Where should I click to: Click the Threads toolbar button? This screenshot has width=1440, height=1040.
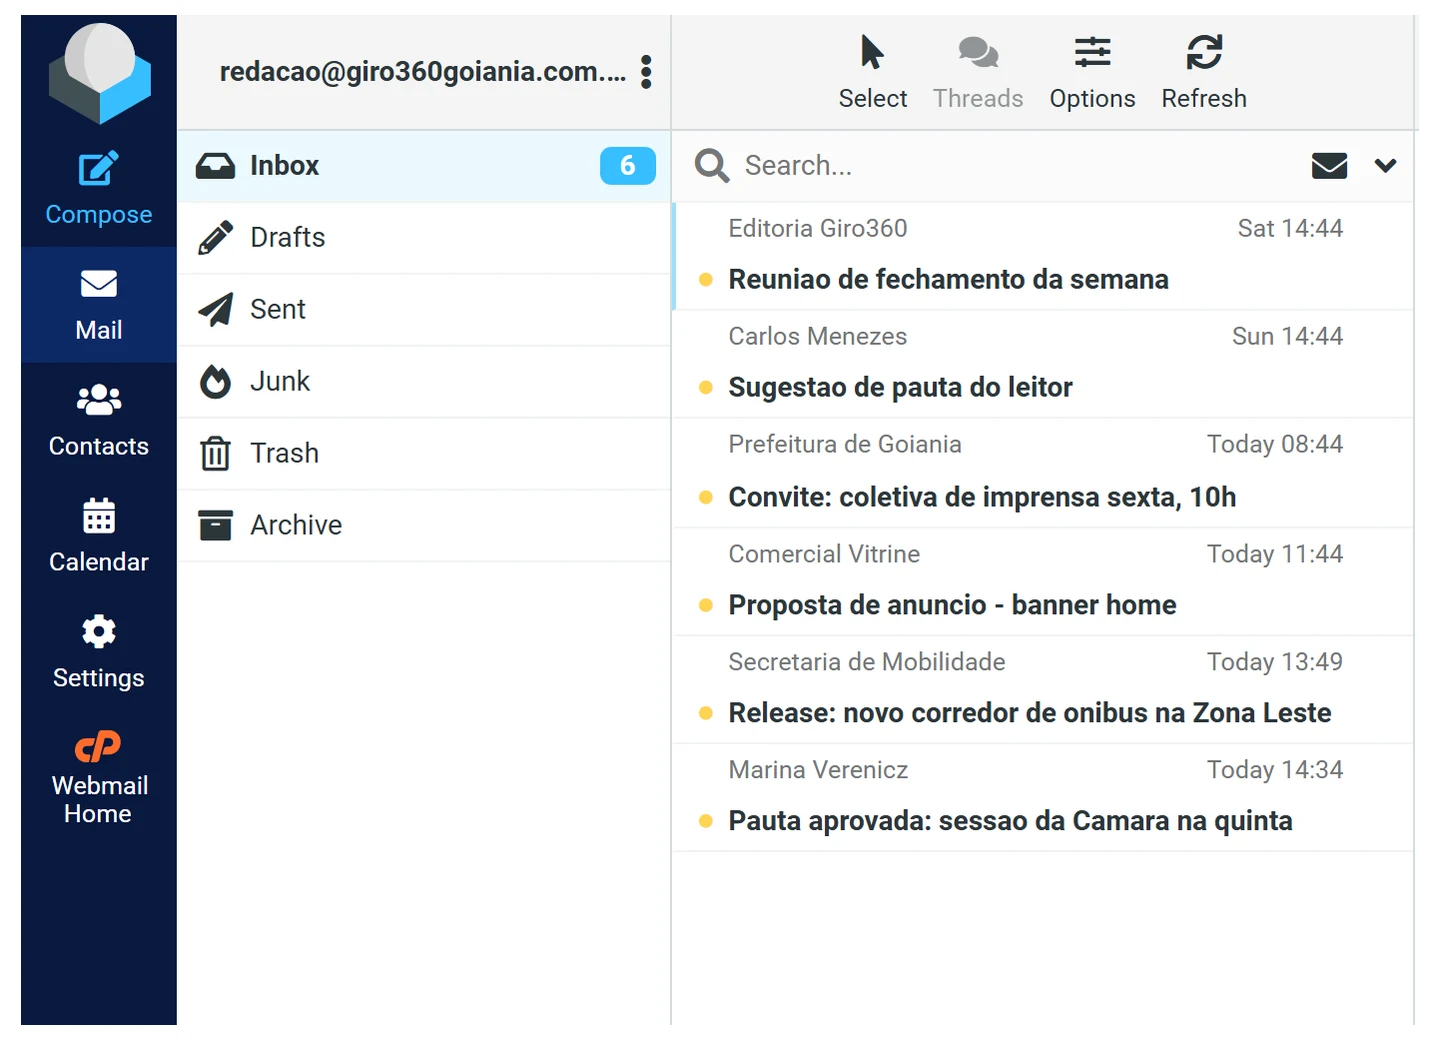(x=978, y=72)
